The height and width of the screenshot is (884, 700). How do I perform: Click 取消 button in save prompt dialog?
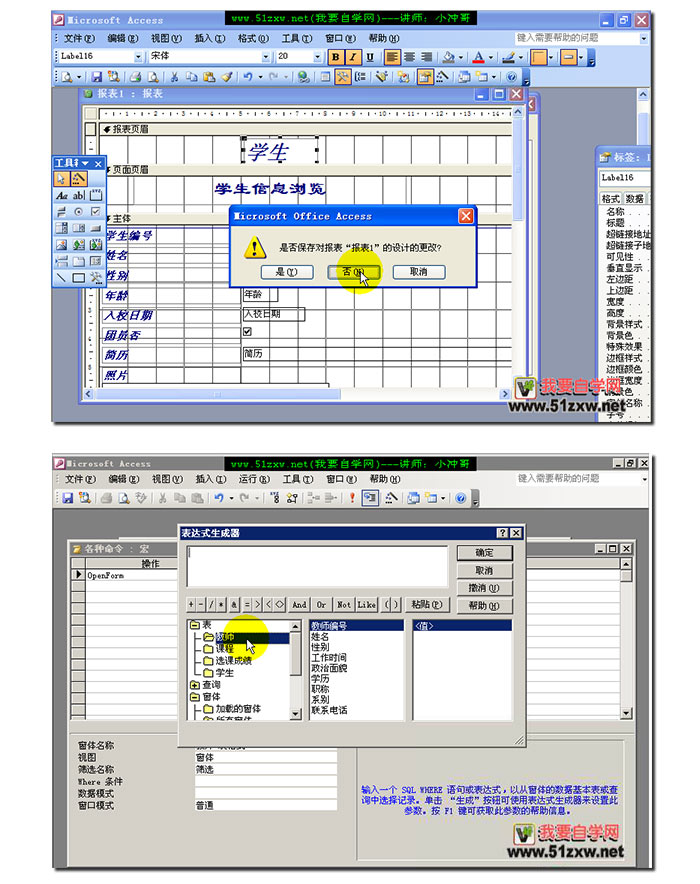419,272
